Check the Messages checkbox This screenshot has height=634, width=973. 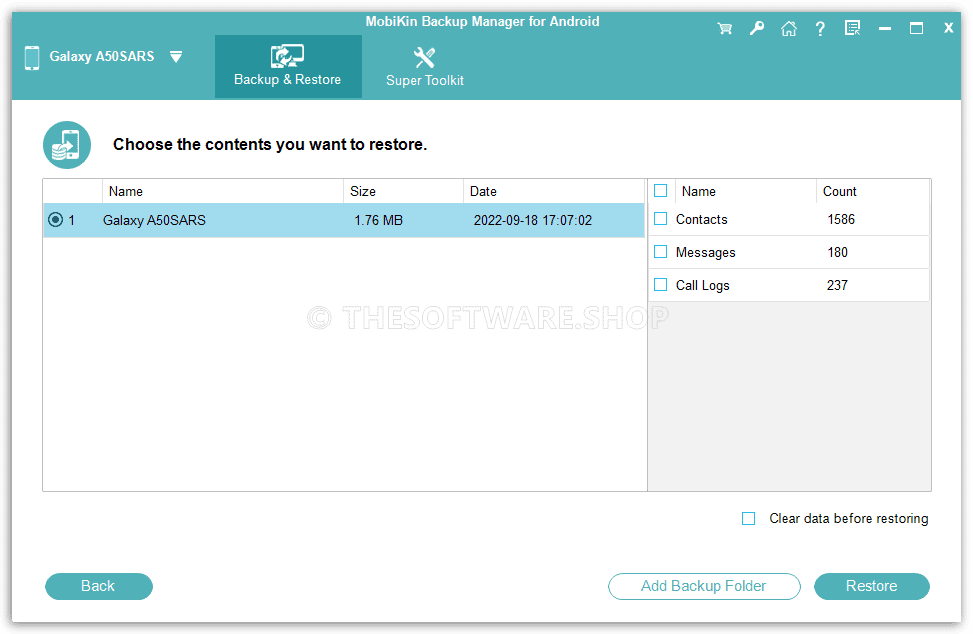[x=661, y=251]
